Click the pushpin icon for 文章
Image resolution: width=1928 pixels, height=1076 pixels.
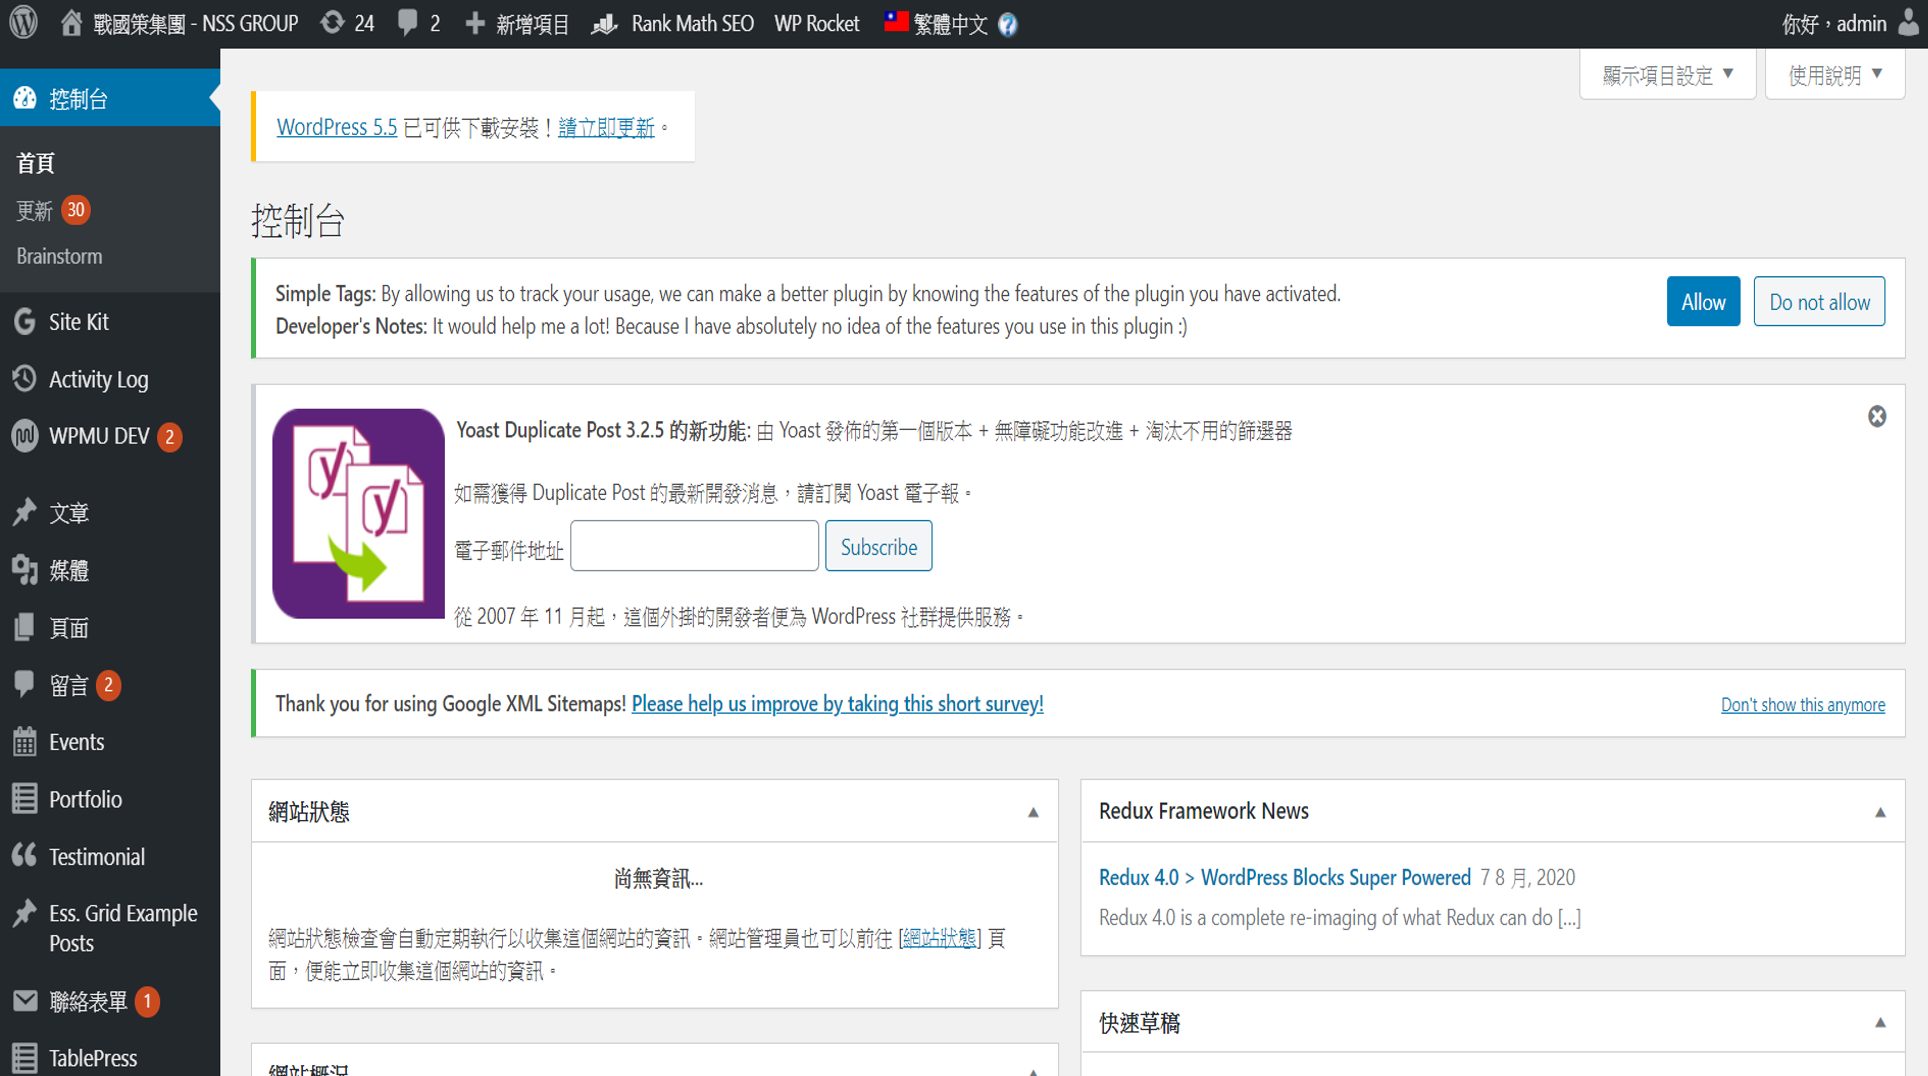[x=25, y=512]
